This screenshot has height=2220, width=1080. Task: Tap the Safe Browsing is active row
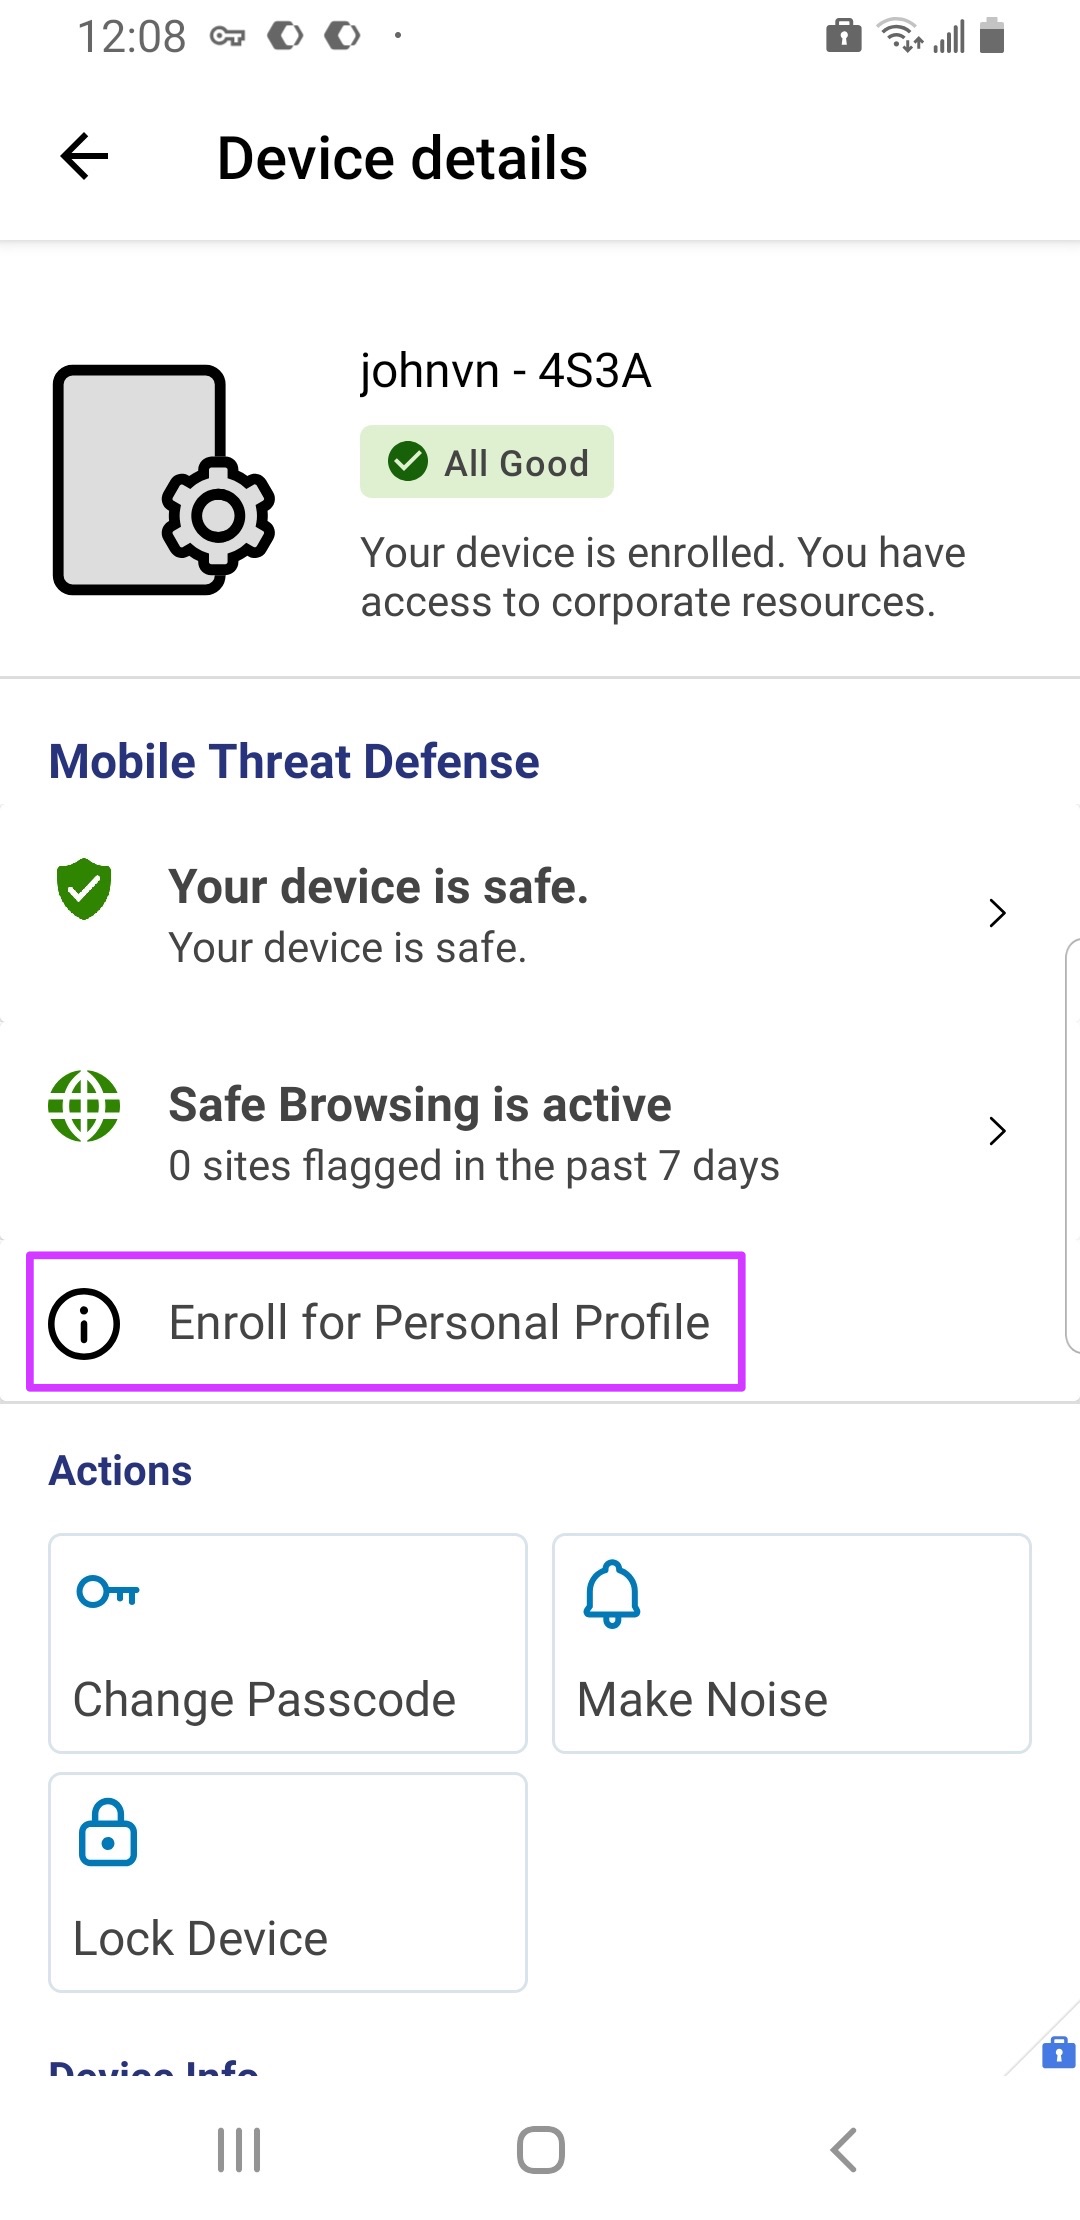click(474, 1133)
